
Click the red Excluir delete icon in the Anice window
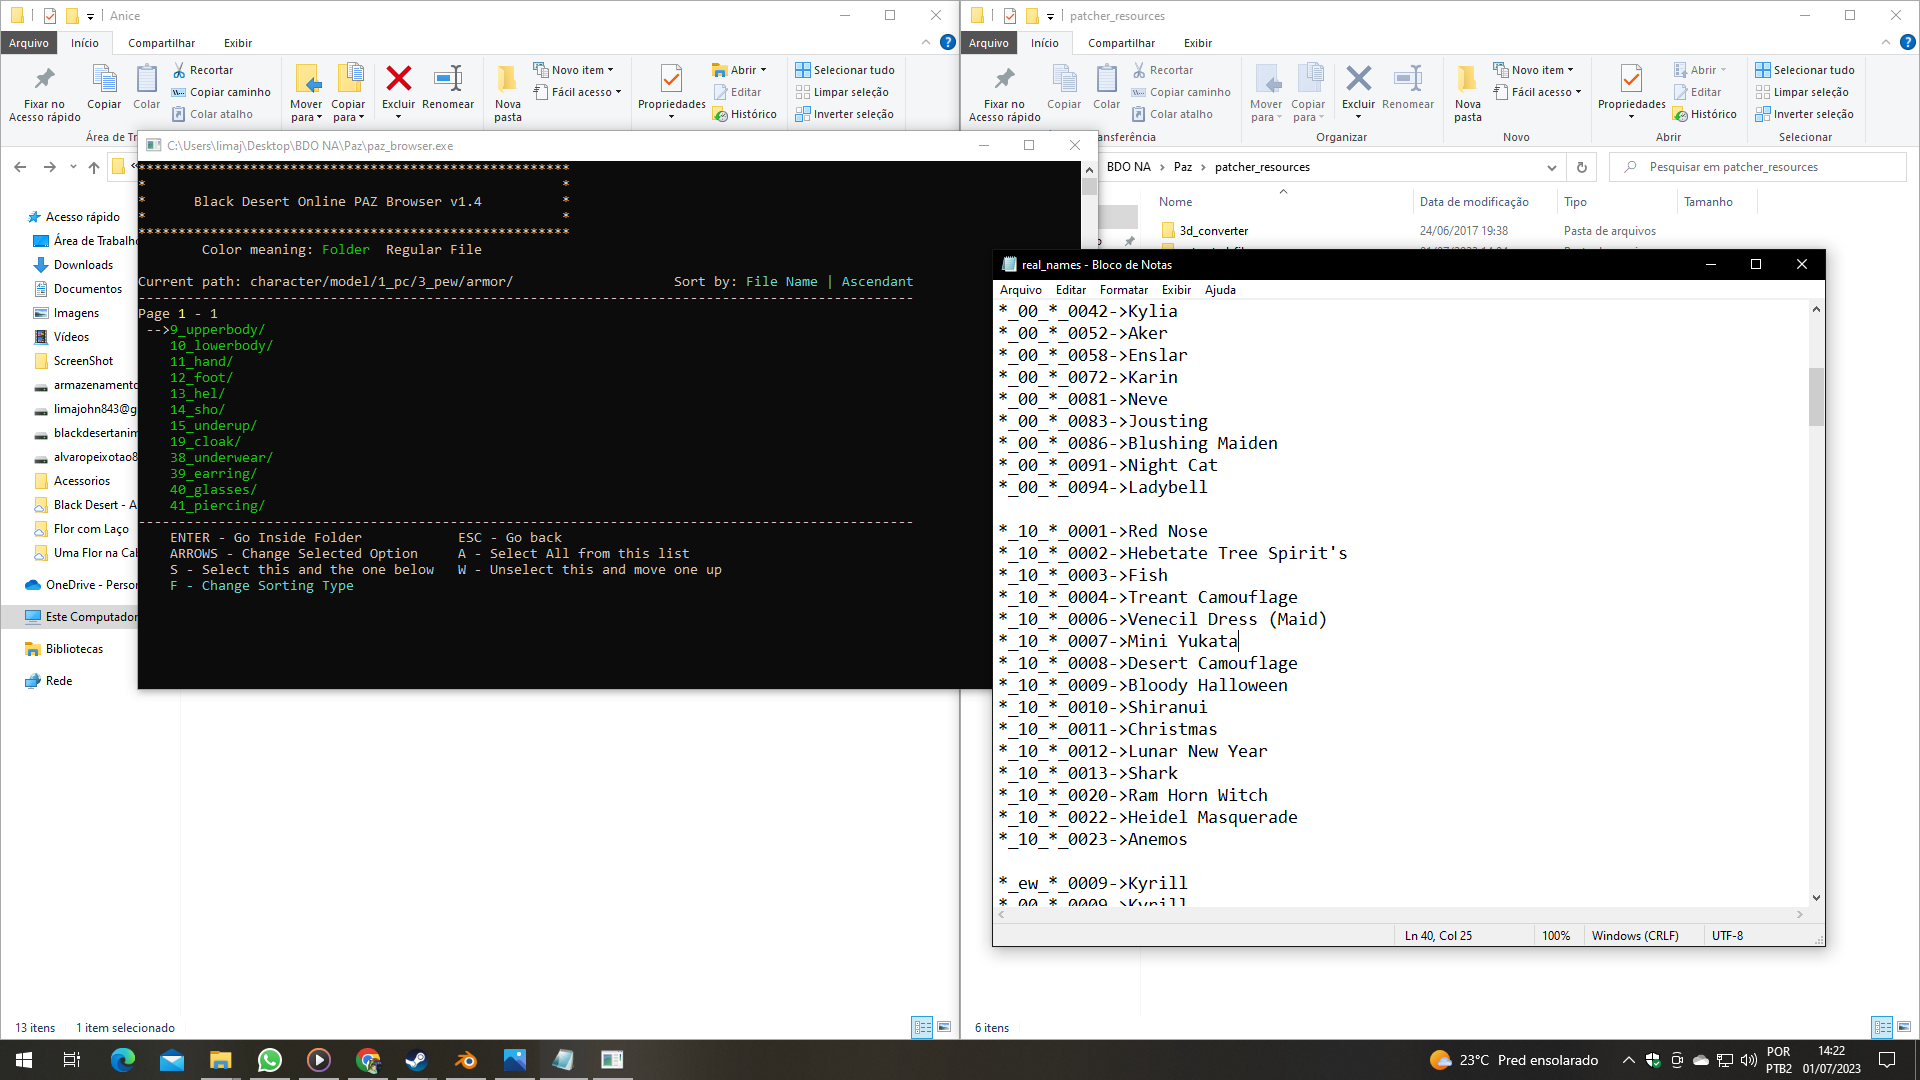(x=398, y=80)
